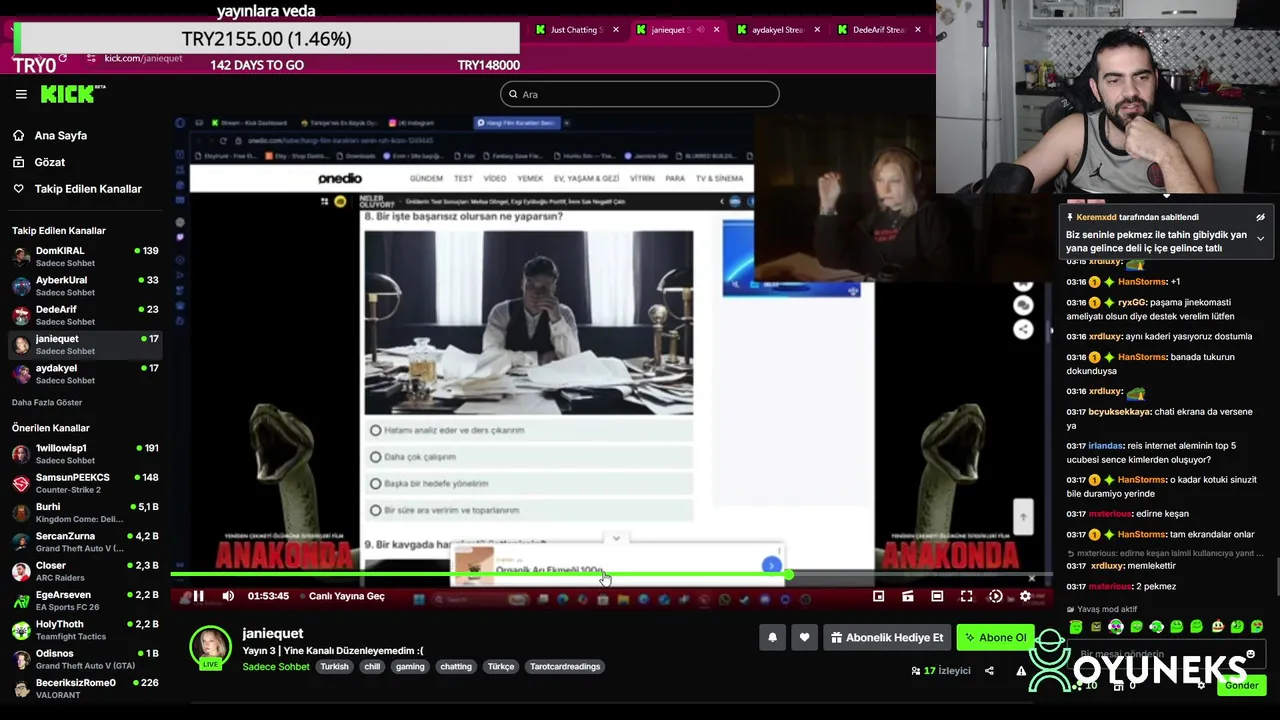Switch to DedeArif Stream browser tab

tap(879, 30)
